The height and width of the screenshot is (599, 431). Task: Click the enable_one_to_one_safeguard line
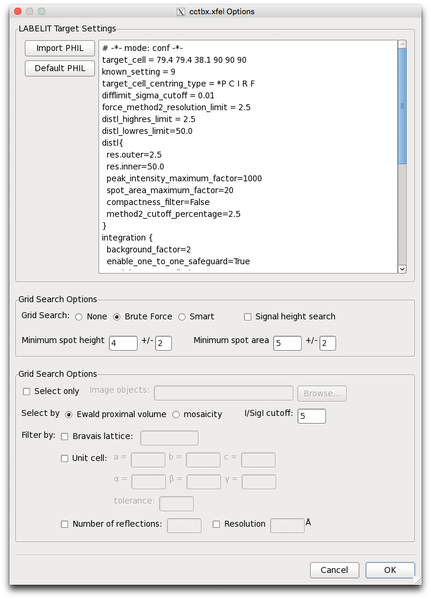click(178, 261)
